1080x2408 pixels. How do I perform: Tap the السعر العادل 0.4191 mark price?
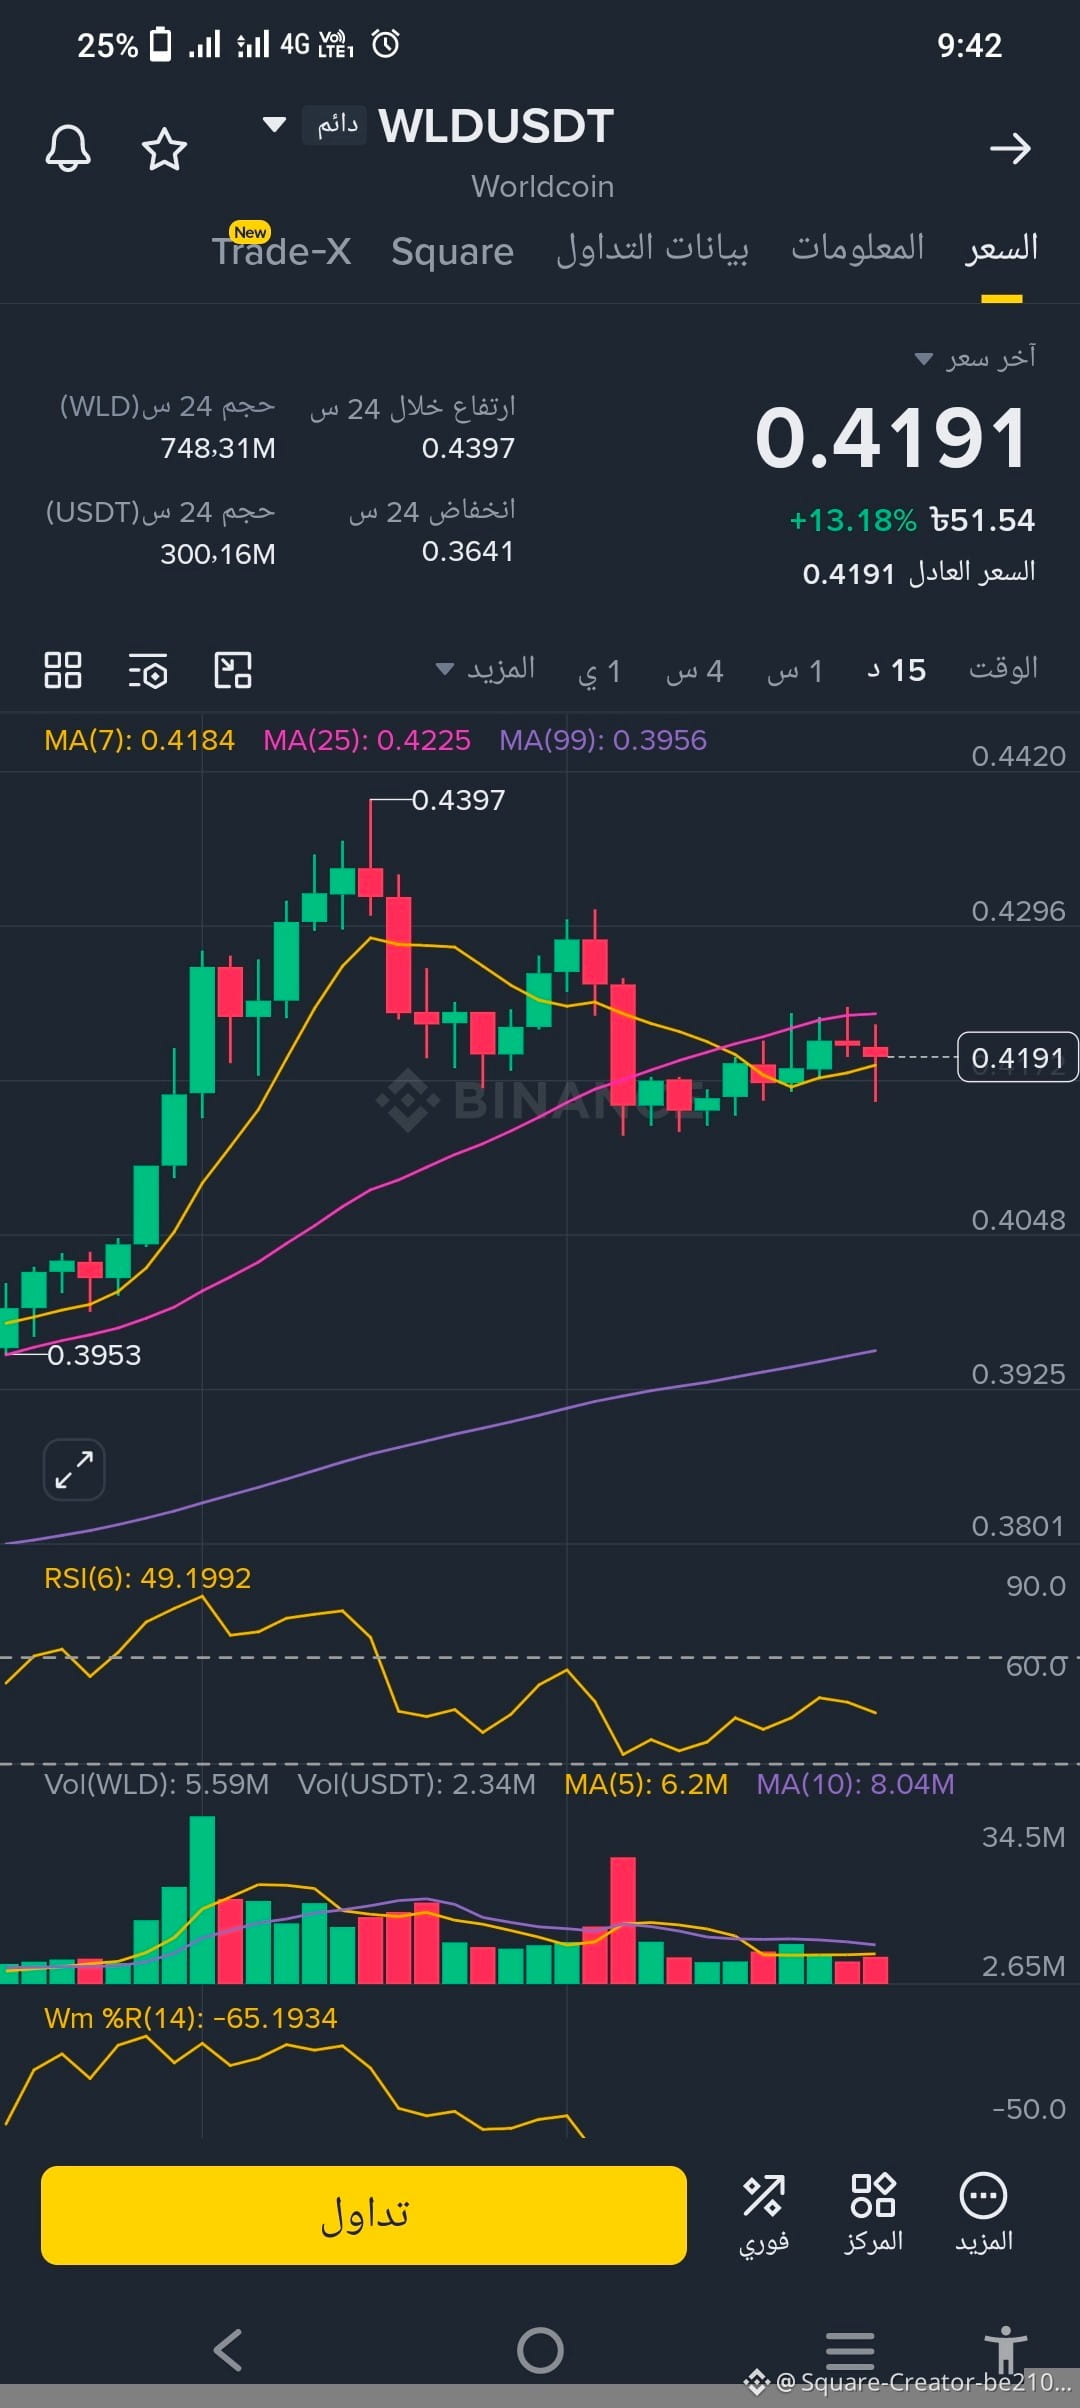(919, 573)
